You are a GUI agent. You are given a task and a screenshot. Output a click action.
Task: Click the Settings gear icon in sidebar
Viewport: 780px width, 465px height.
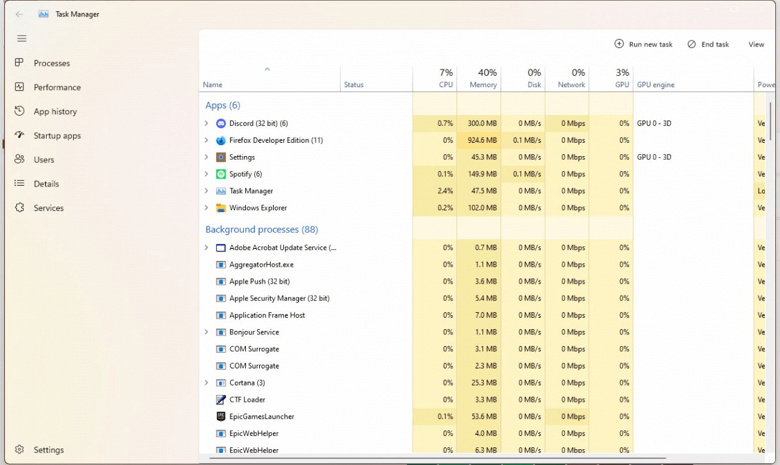[20, 450]
